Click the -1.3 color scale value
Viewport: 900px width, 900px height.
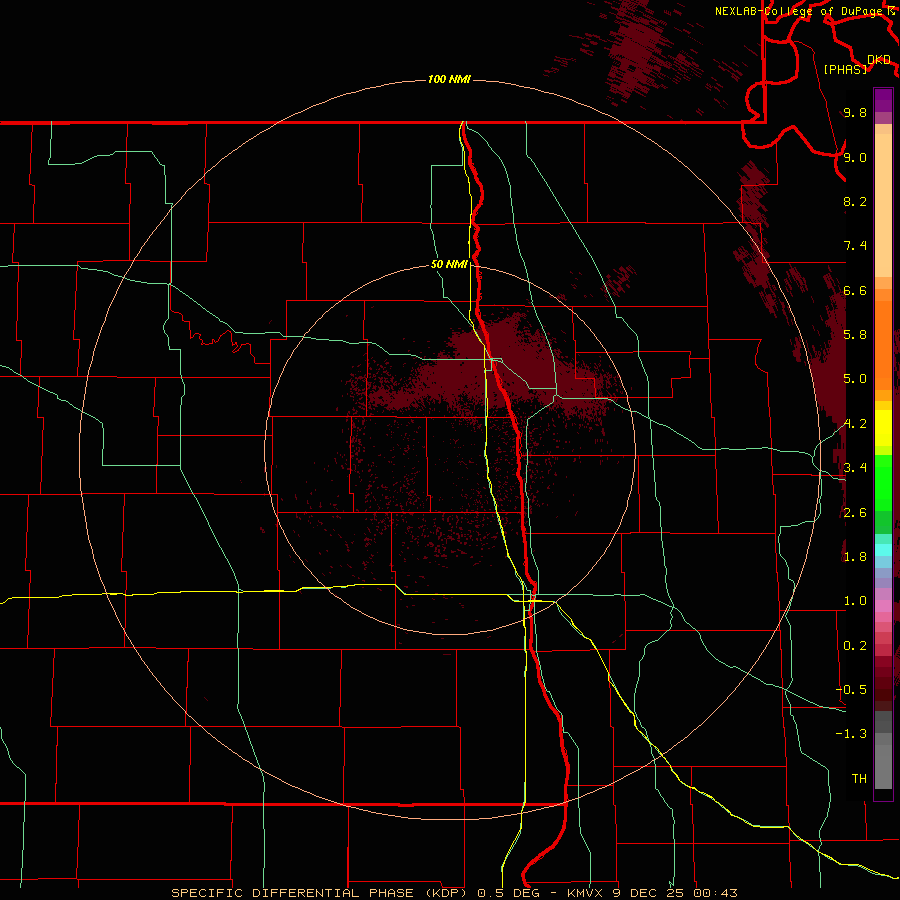click(851, 734)
